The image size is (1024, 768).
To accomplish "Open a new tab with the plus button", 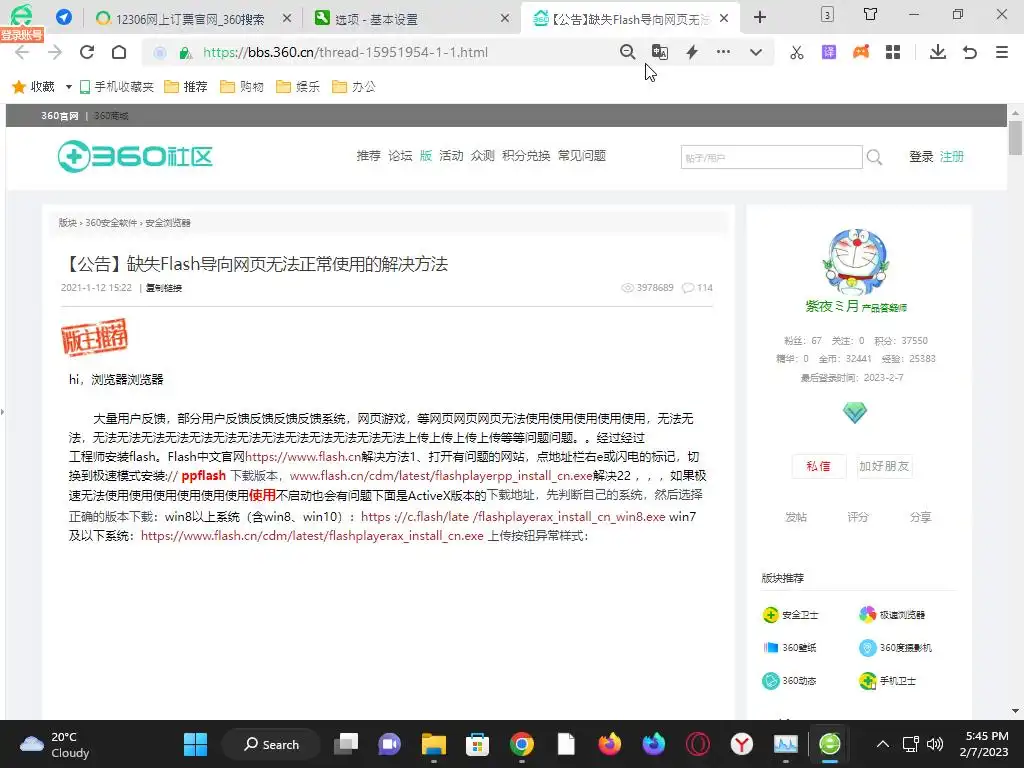I will [760, 18].
